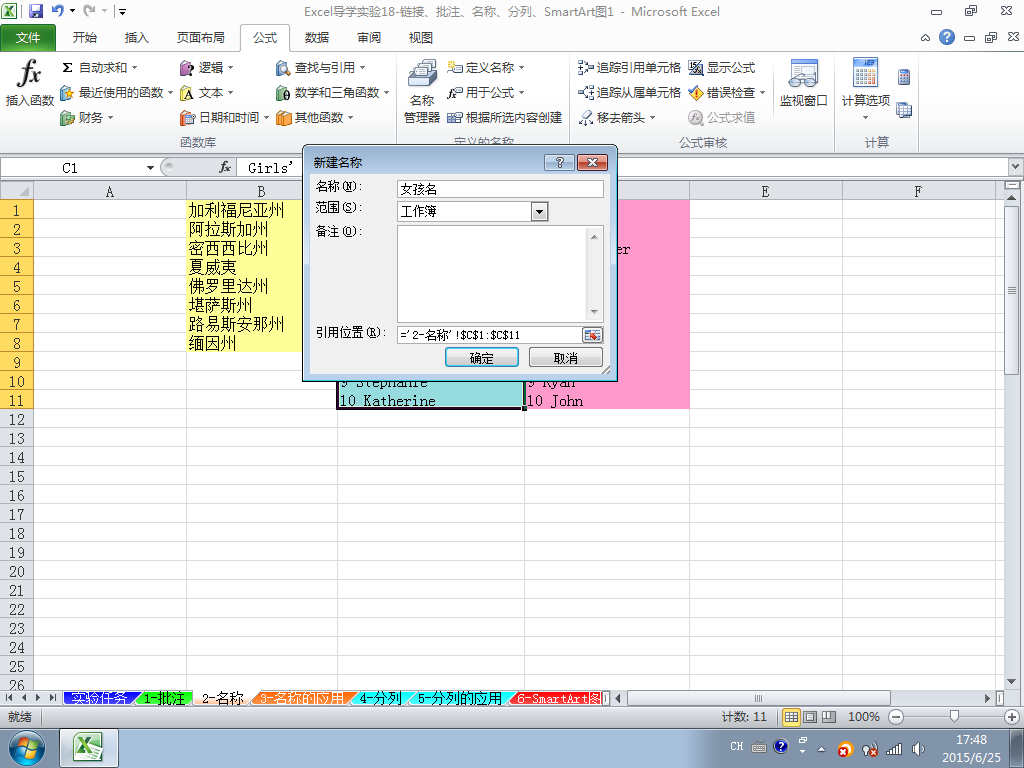Open Calculation Options (计算选项)
1024x768 pixels.
tap(865, 90)
